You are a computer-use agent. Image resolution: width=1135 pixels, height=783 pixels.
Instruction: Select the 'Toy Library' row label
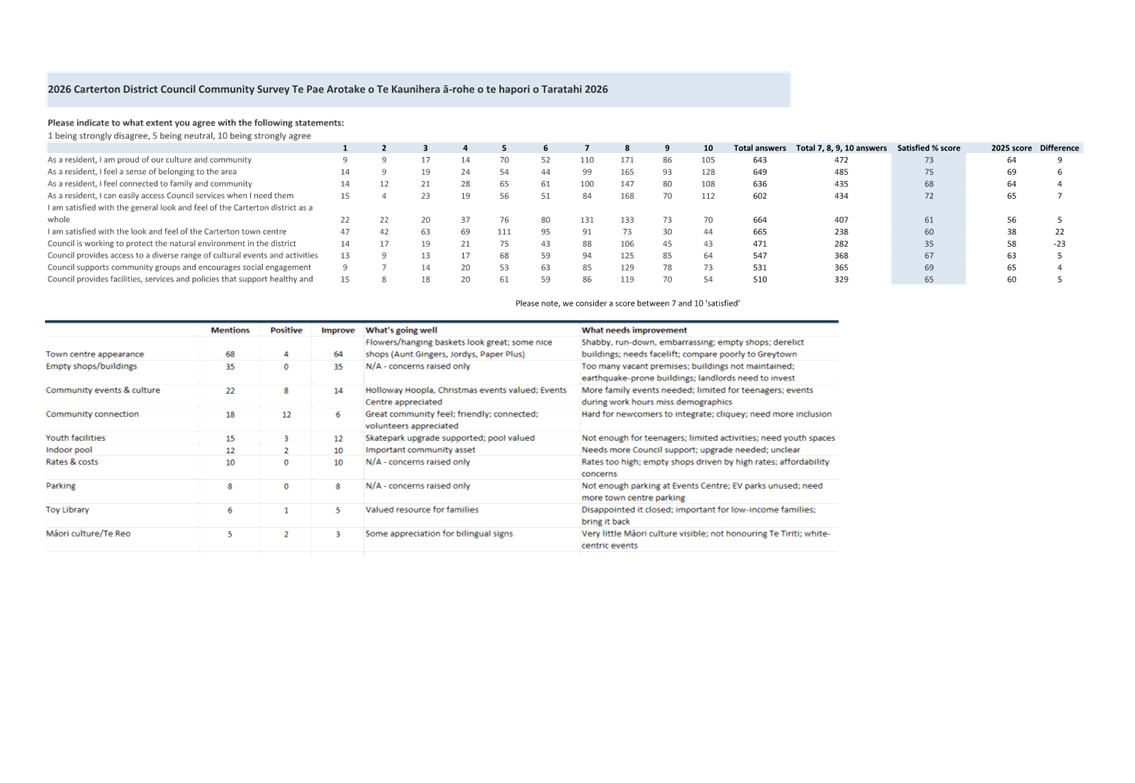click(67, 509)
